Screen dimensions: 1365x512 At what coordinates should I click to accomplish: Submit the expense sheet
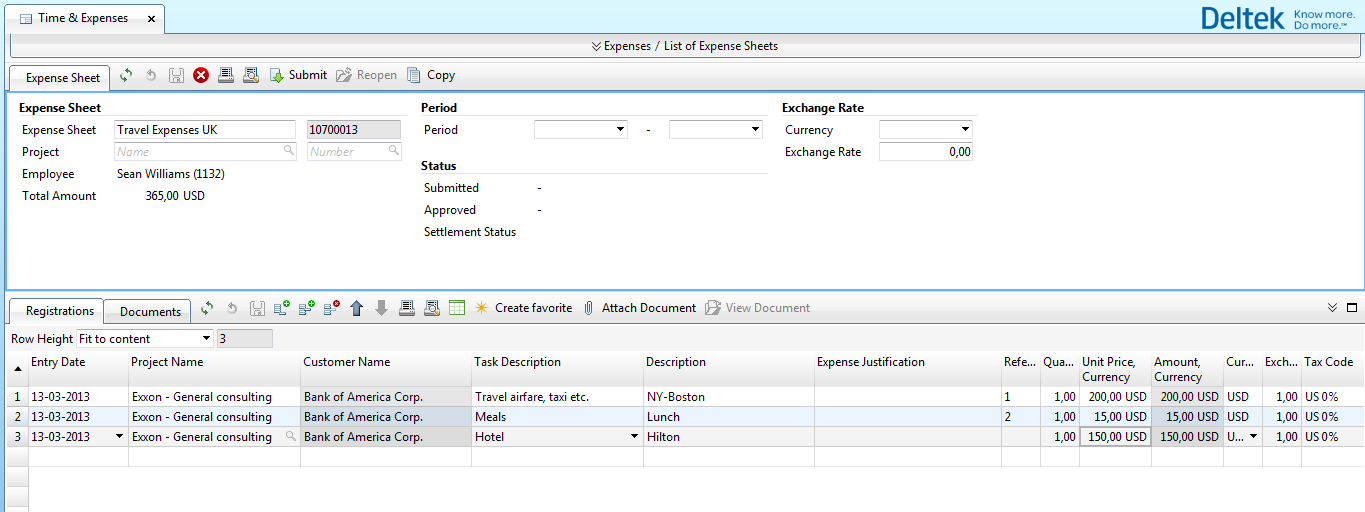tap(298, 75)
